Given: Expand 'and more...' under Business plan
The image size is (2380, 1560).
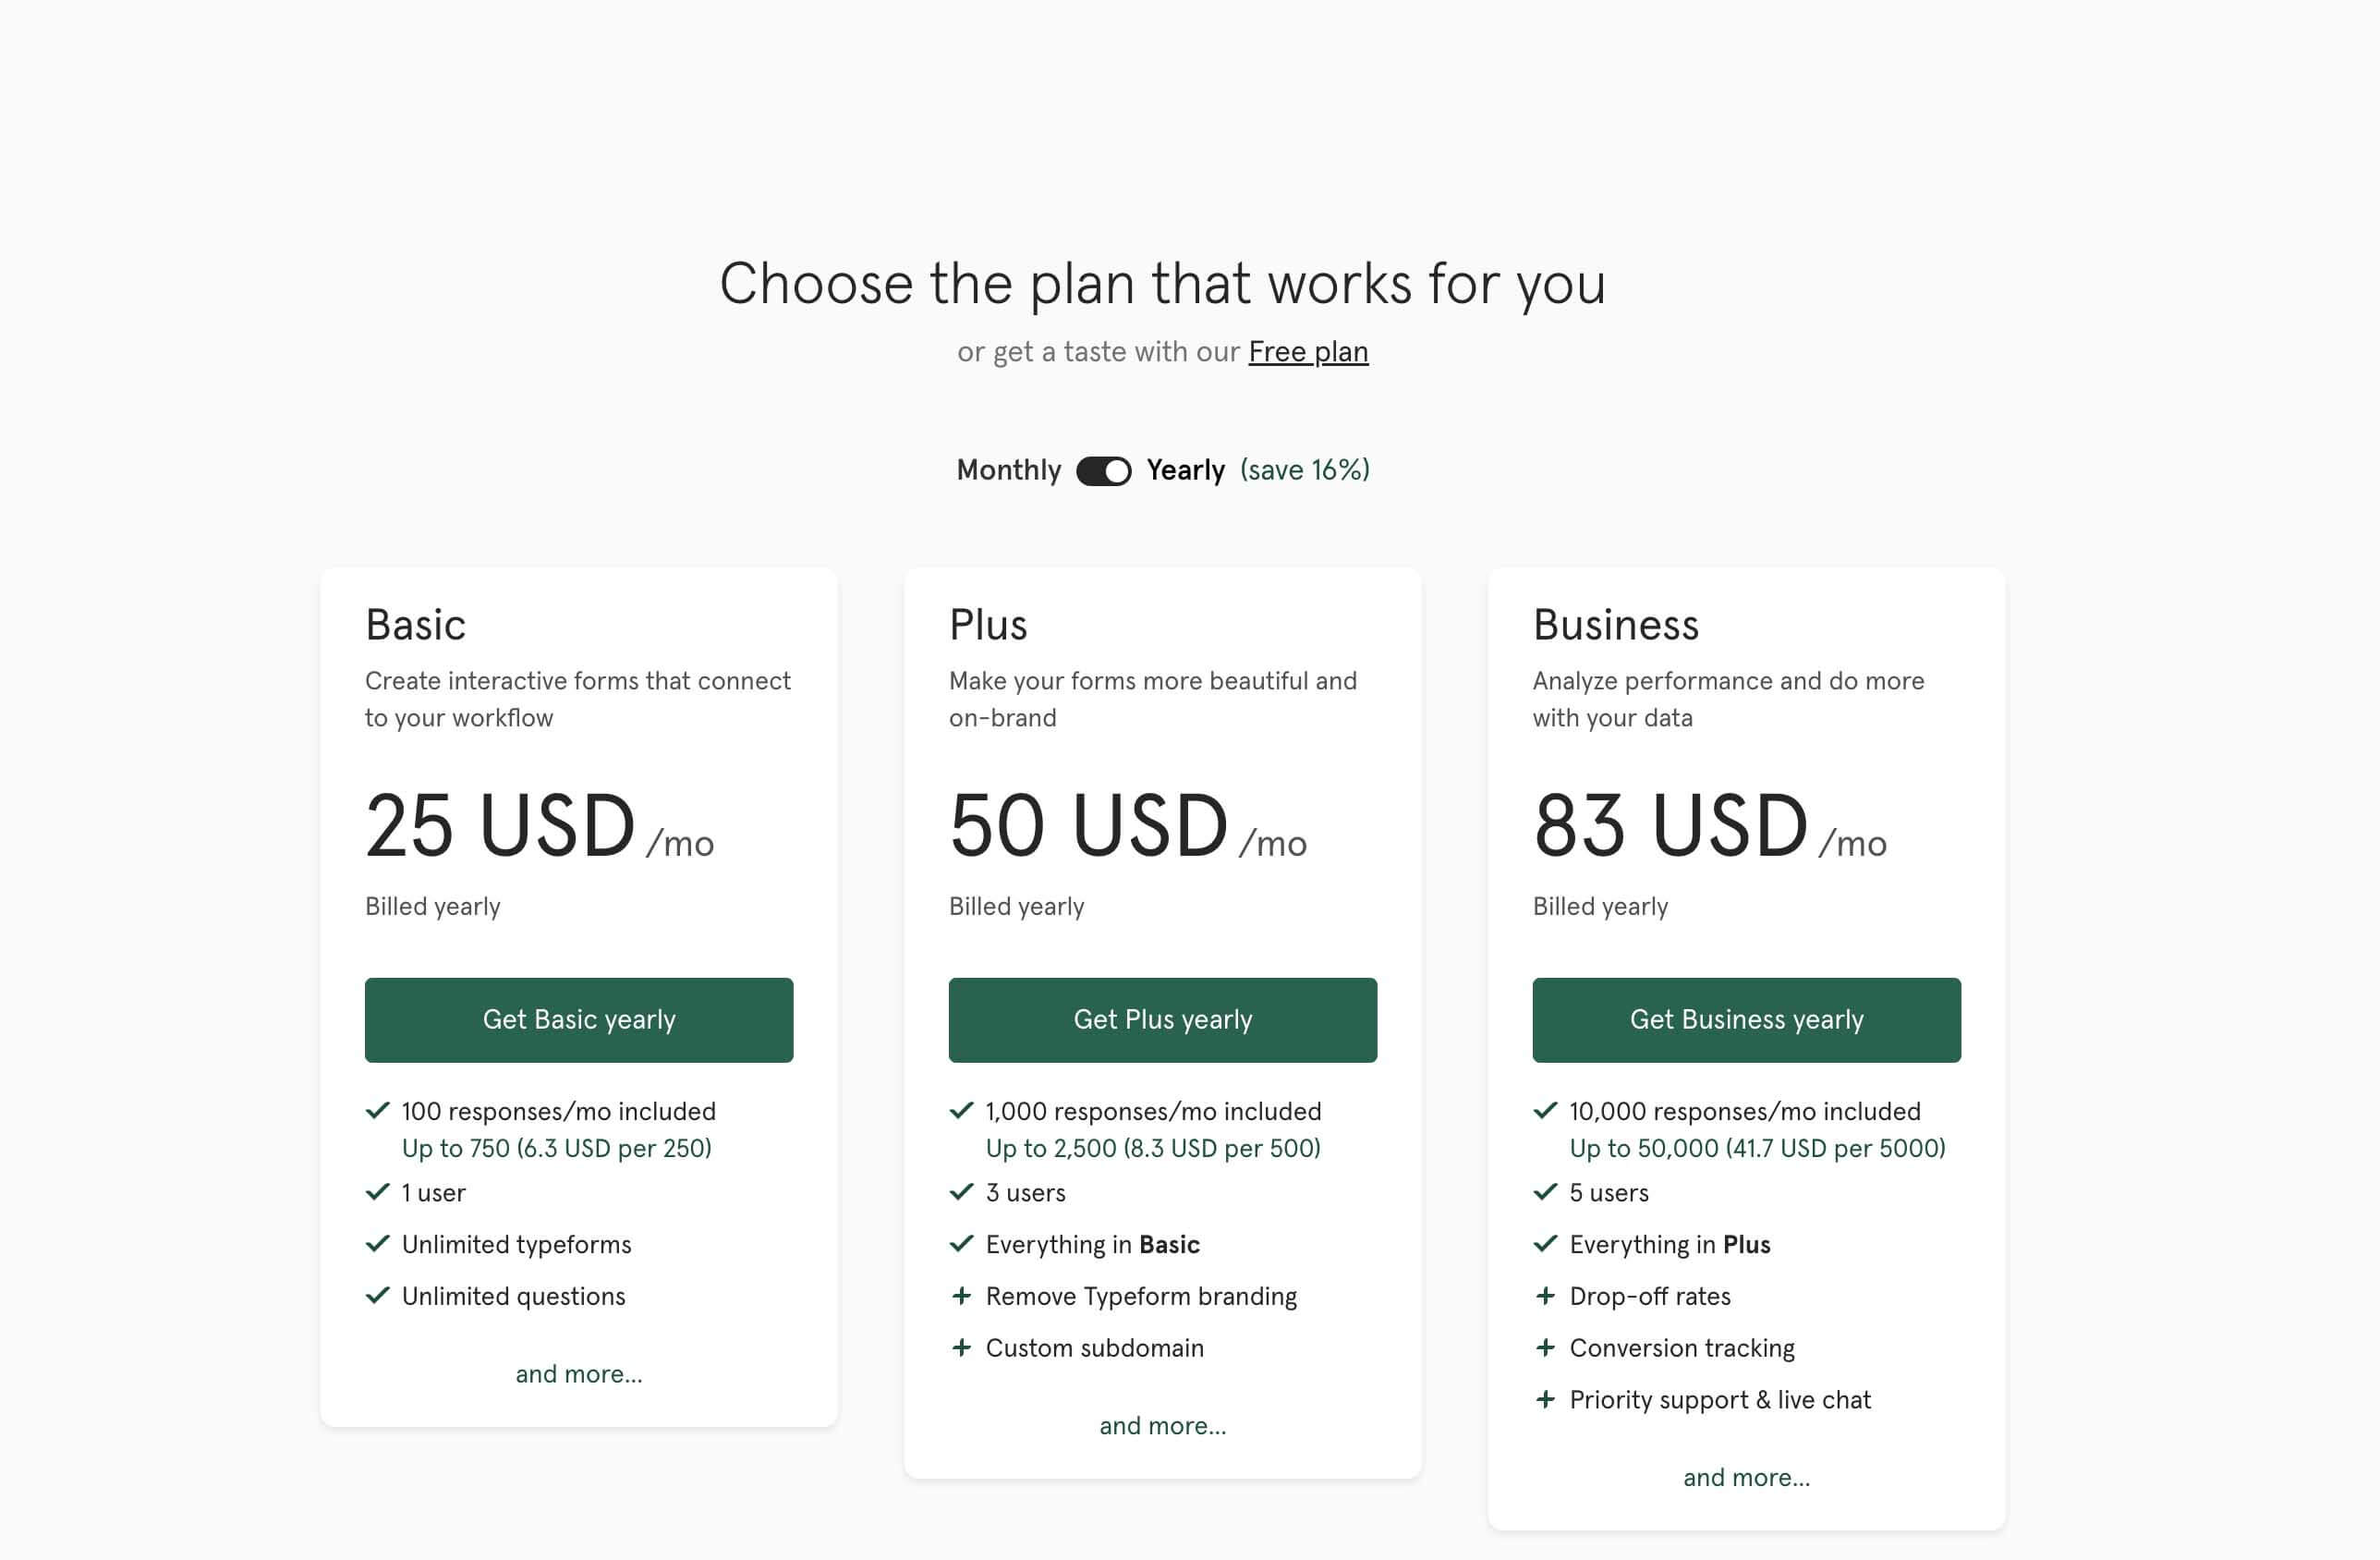Looking at the screenshot, I should tap(1746, 1478).
